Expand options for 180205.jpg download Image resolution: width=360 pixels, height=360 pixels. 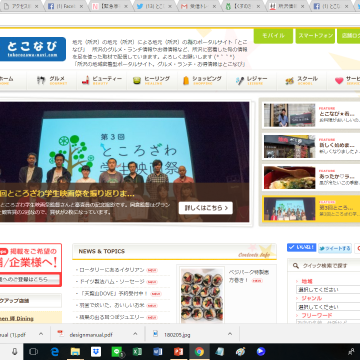tap(230, 334)
